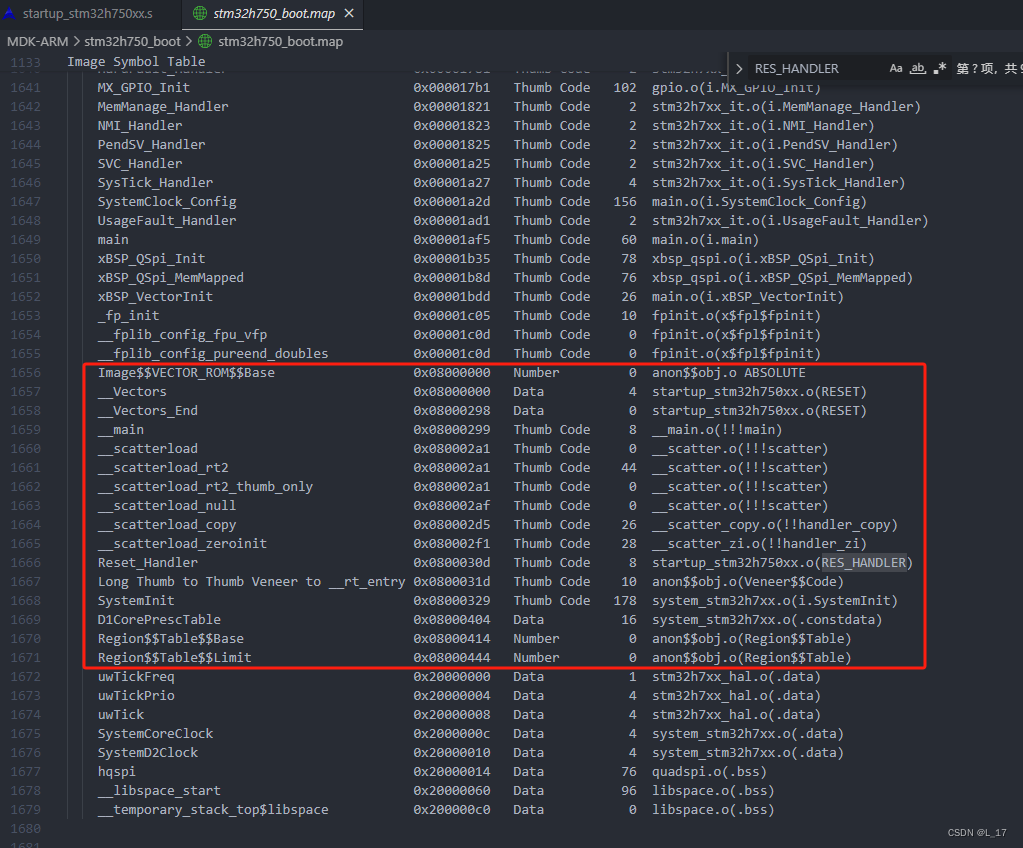Open the MDK-ARM breadcrumb

point(37,42)
